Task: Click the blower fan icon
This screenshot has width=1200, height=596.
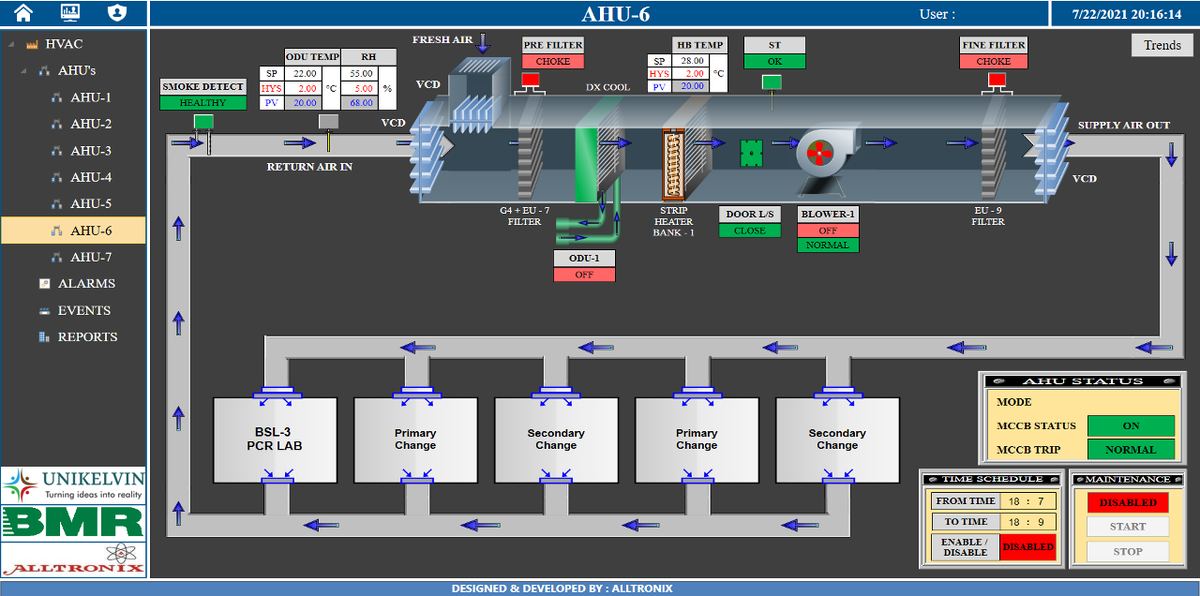Action: coord(826,154)
